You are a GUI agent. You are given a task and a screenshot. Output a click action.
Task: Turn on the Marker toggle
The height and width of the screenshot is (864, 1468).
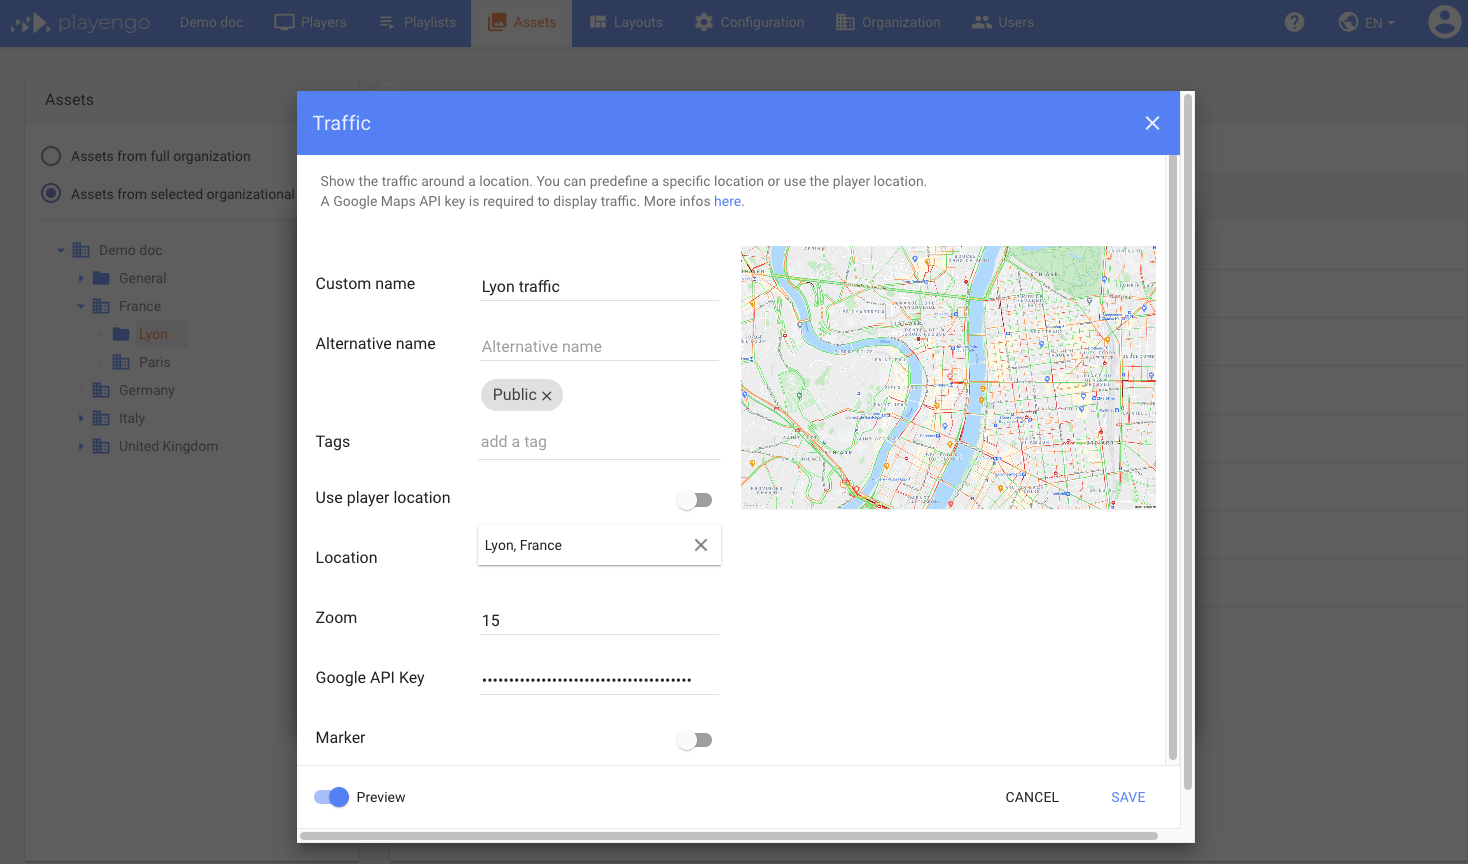(695, 739)
